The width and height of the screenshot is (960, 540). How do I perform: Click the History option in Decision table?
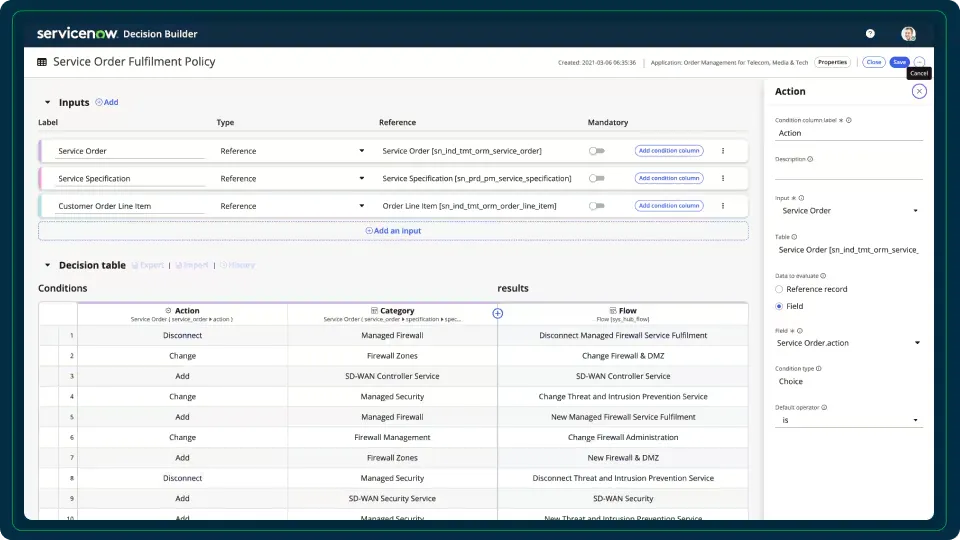[237, 265]
